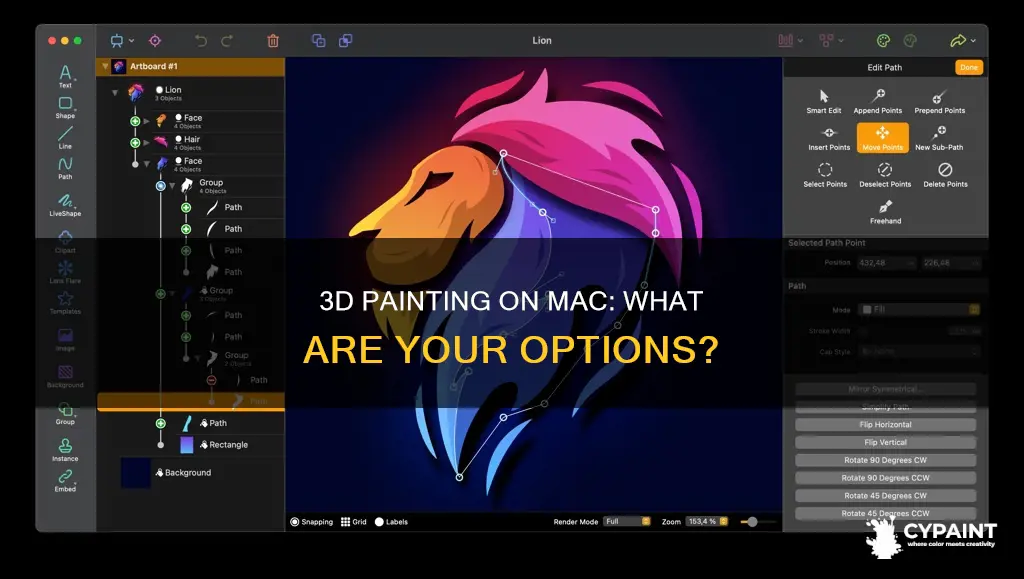Click Select Points tool
This screenshot has width=1024, height=579.
pyautogui.click(x=825, y=175)
